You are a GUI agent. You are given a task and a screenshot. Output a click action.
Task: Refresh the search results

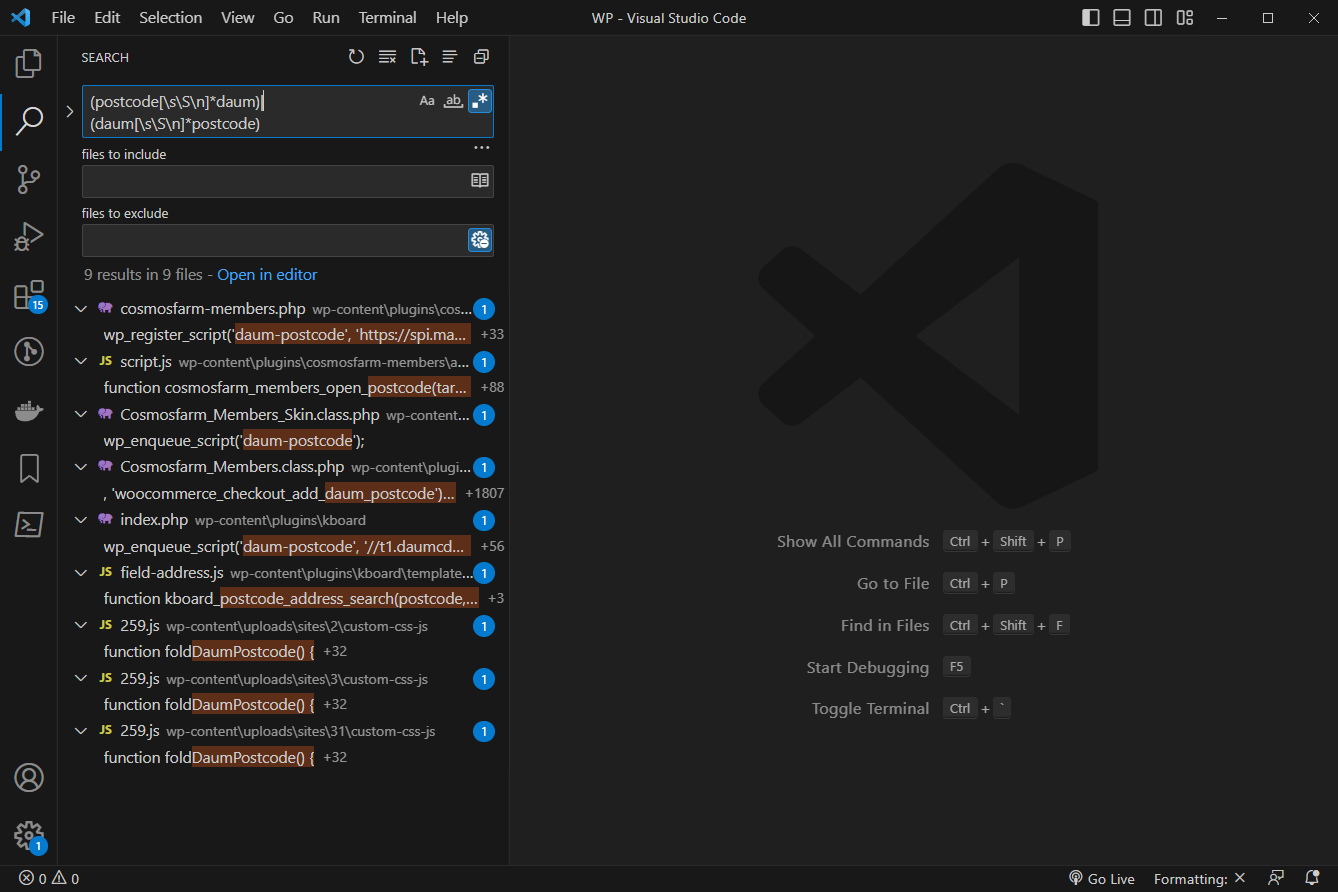(x=356, y=57)
